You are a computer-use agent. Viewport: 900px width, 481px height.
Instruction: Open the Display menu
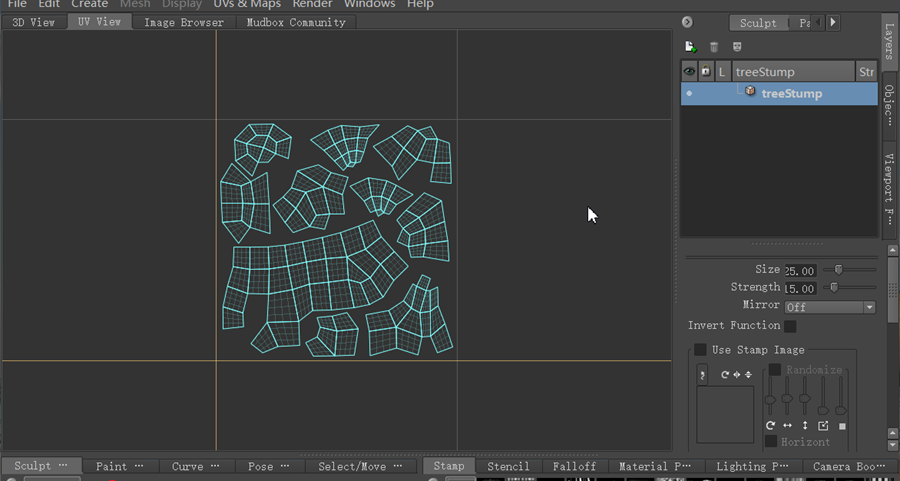(x=182, y=4)
